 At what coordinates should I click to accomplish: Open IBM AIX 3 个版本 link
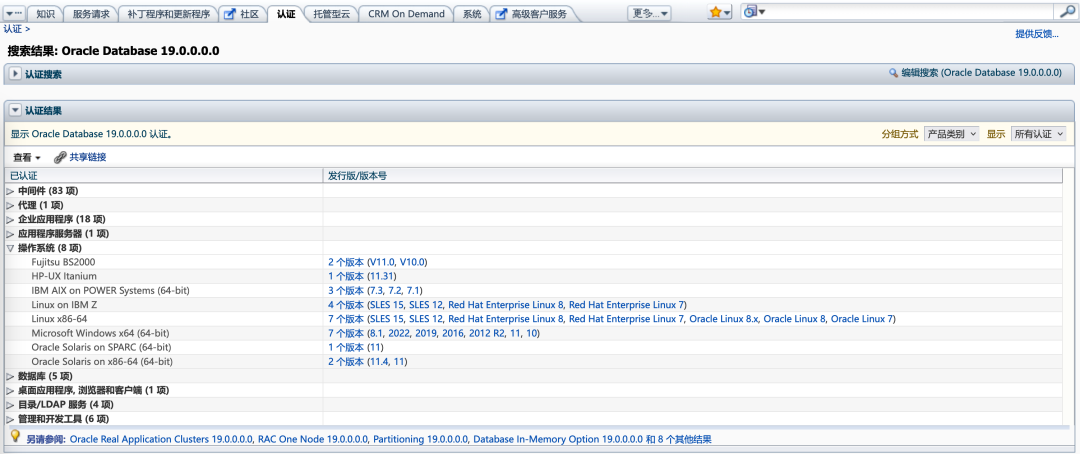(x=346, y=291)
